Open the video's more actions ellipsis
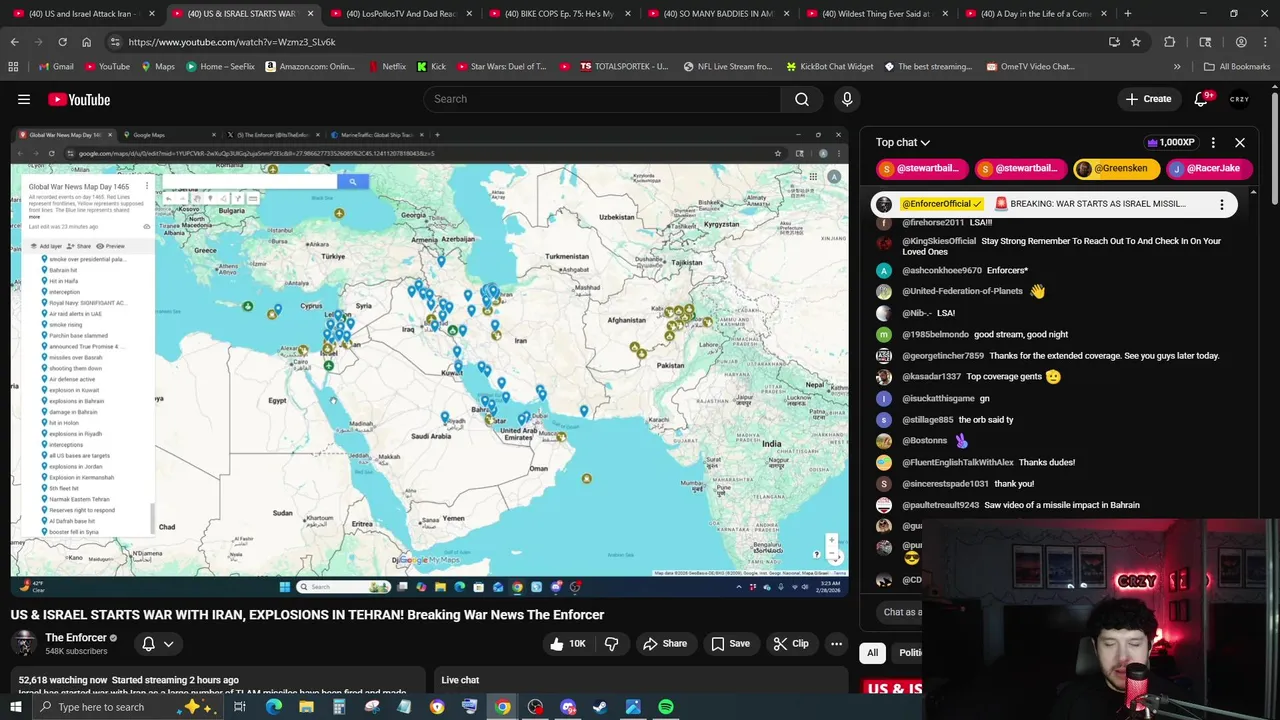Viewport: 1280px width, 720px height. 836,644
